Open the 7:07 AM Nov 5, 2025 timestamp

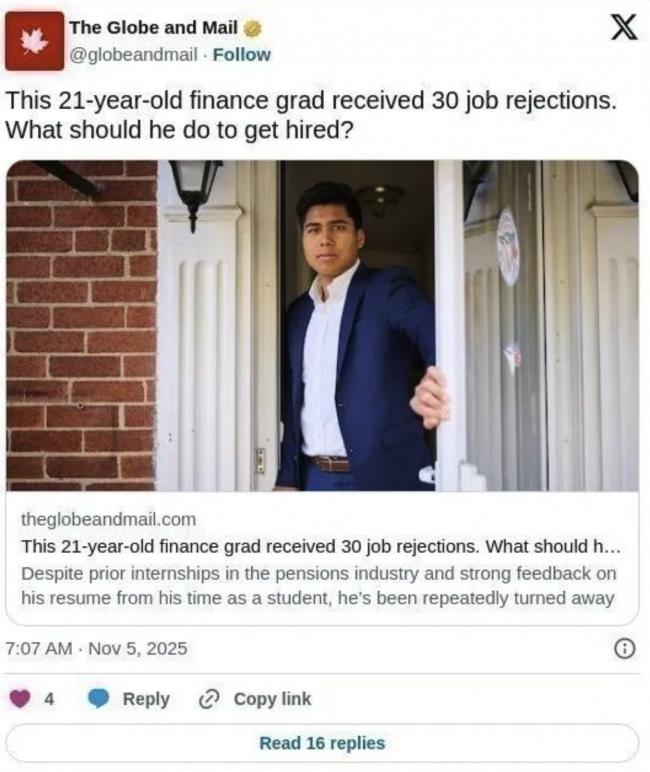(x=96, y=649)
